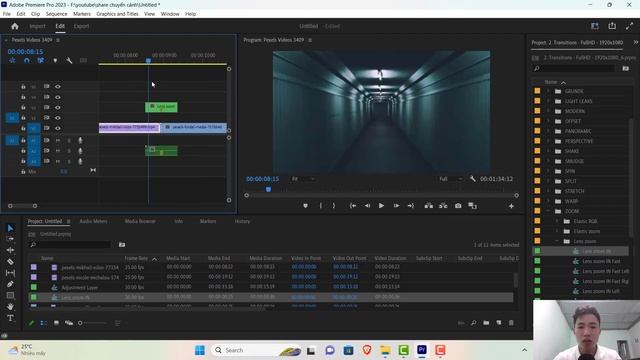Sort by the Frame Rate column header
Screen dimensions: 640x360
tap(136, 258)
